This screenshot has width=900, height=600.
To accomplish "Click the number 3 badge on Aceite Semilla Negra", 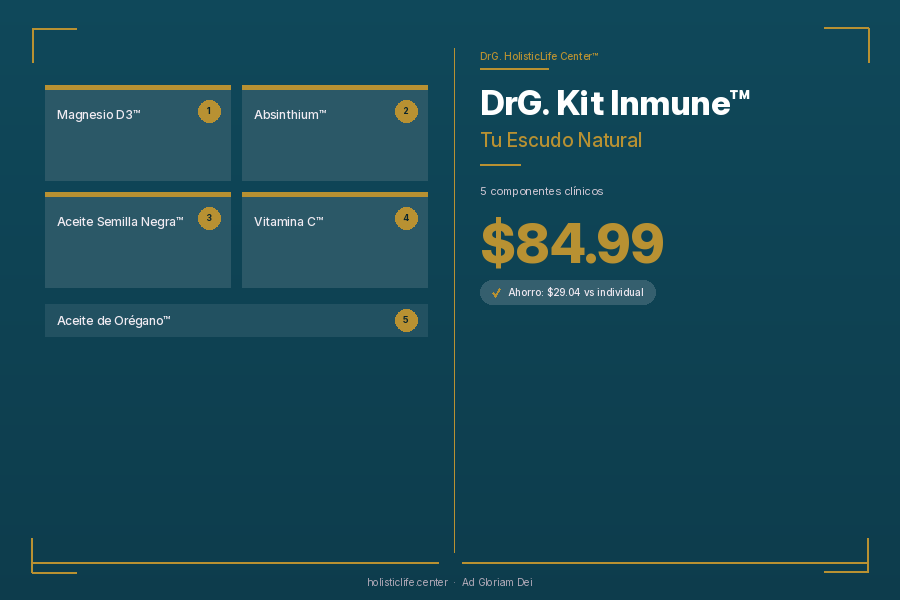I will point(209,218).
